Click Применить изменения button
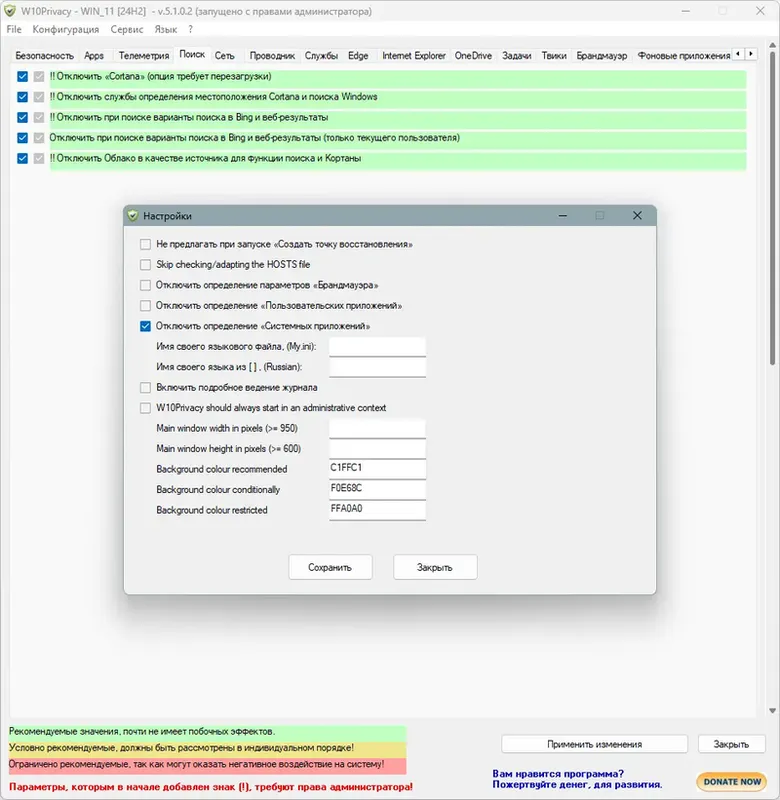Image resolution: width=780 pixels, height=800 pixels. click(594, 744)
